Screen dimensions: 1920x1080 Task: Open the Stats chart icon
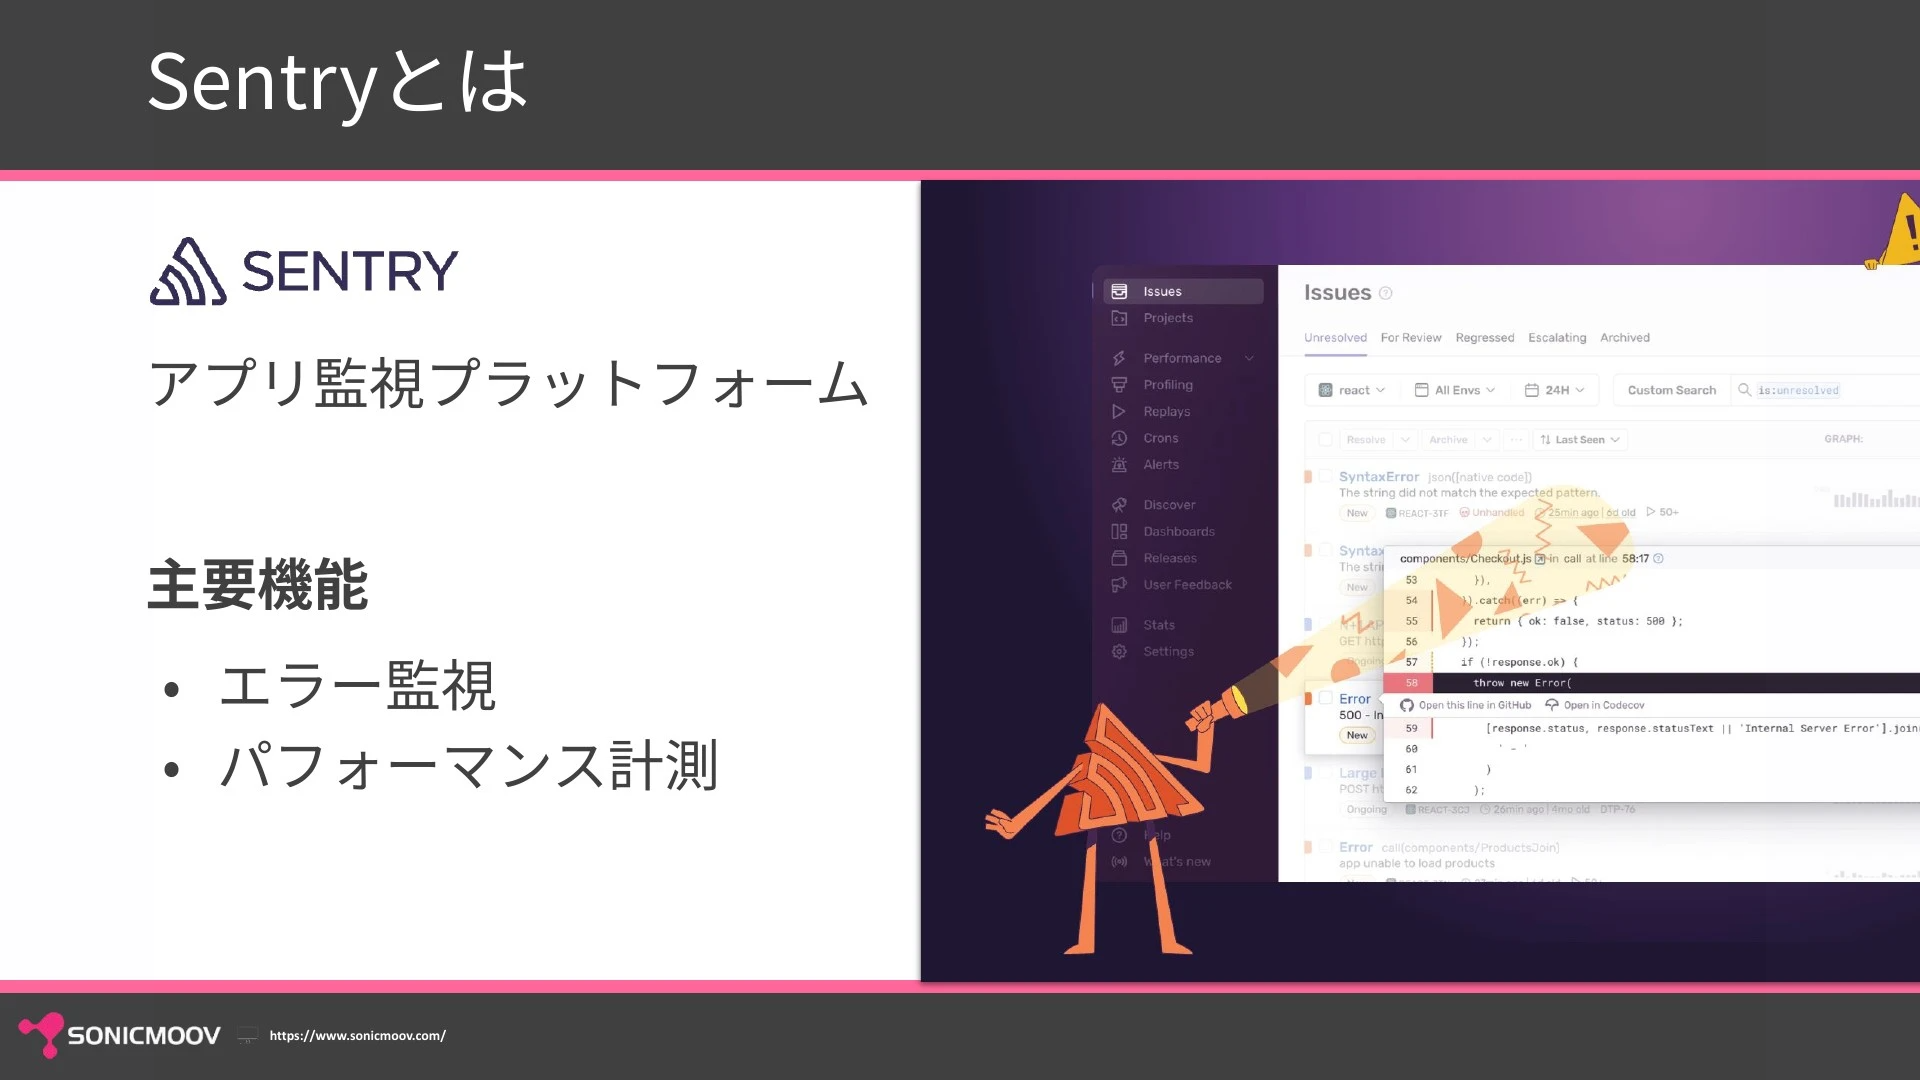click(x=1119, y=625)
